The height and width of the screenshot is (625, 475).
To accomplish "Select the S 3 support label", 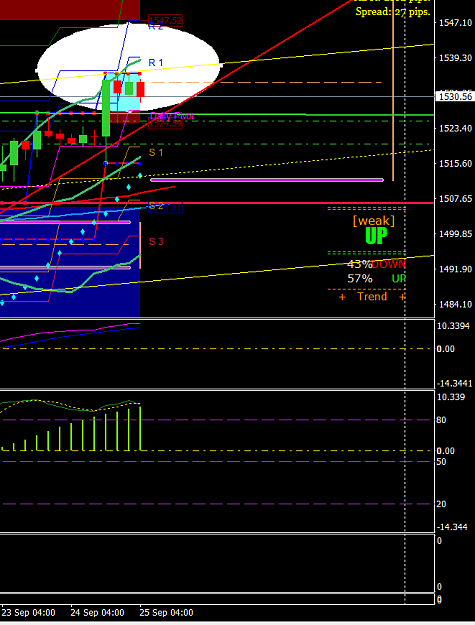I will [156, 241].
